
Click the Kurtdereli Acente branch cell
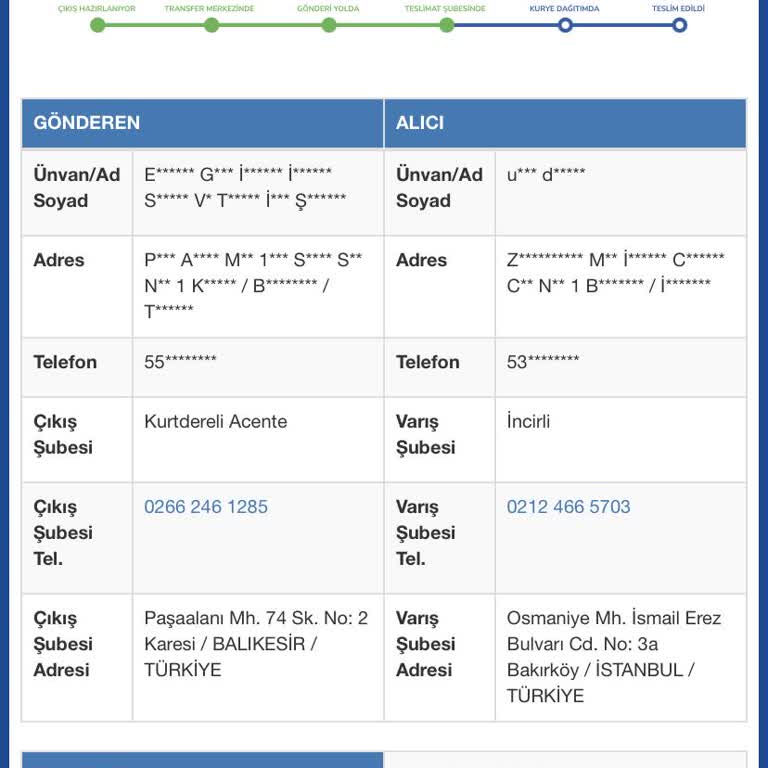258,440
